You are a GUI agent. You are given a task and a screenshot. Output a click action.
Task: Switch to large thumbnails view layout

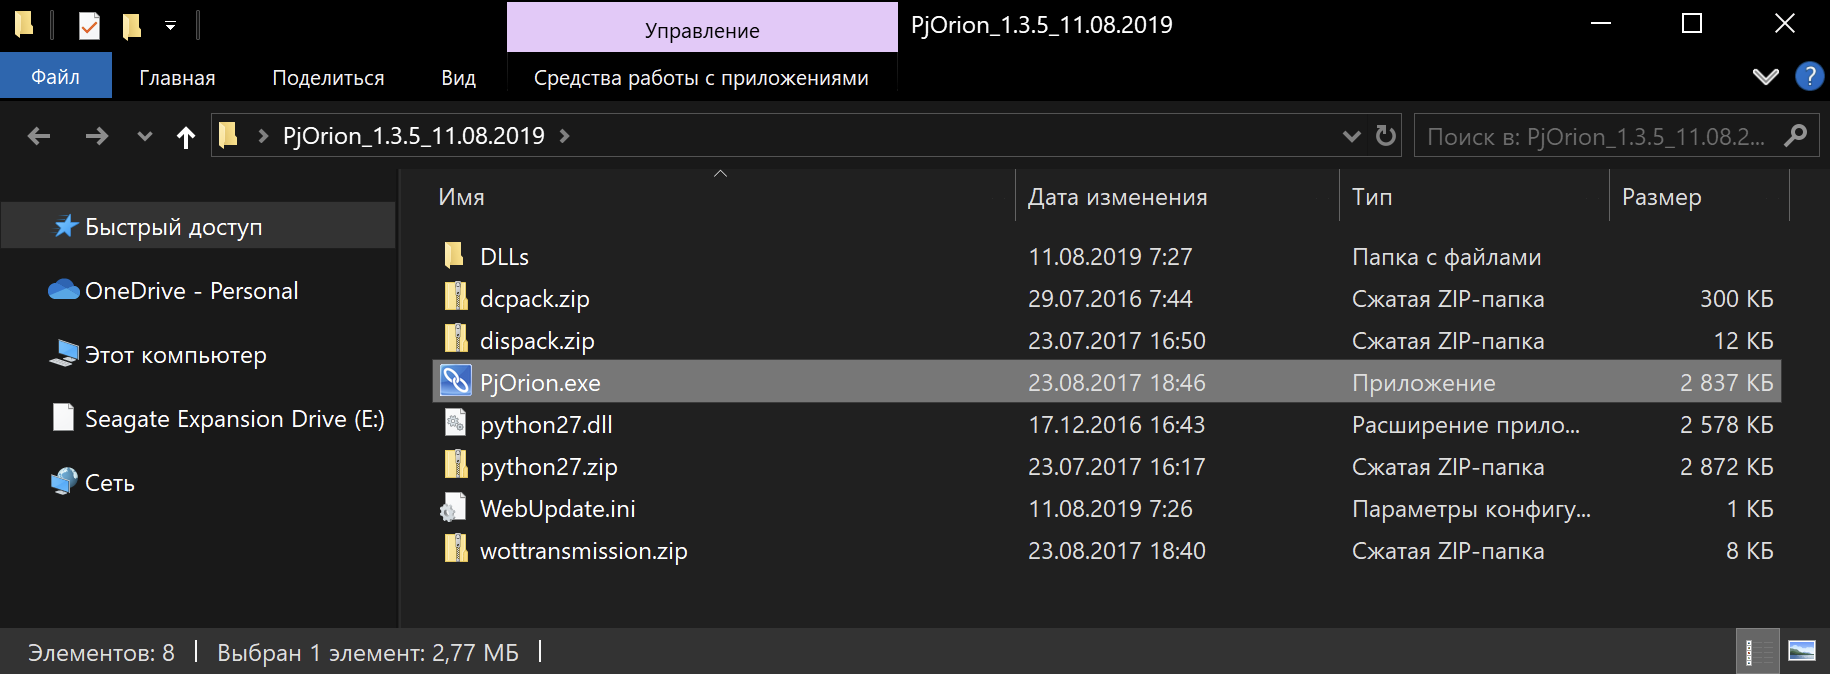(1802, 652)
